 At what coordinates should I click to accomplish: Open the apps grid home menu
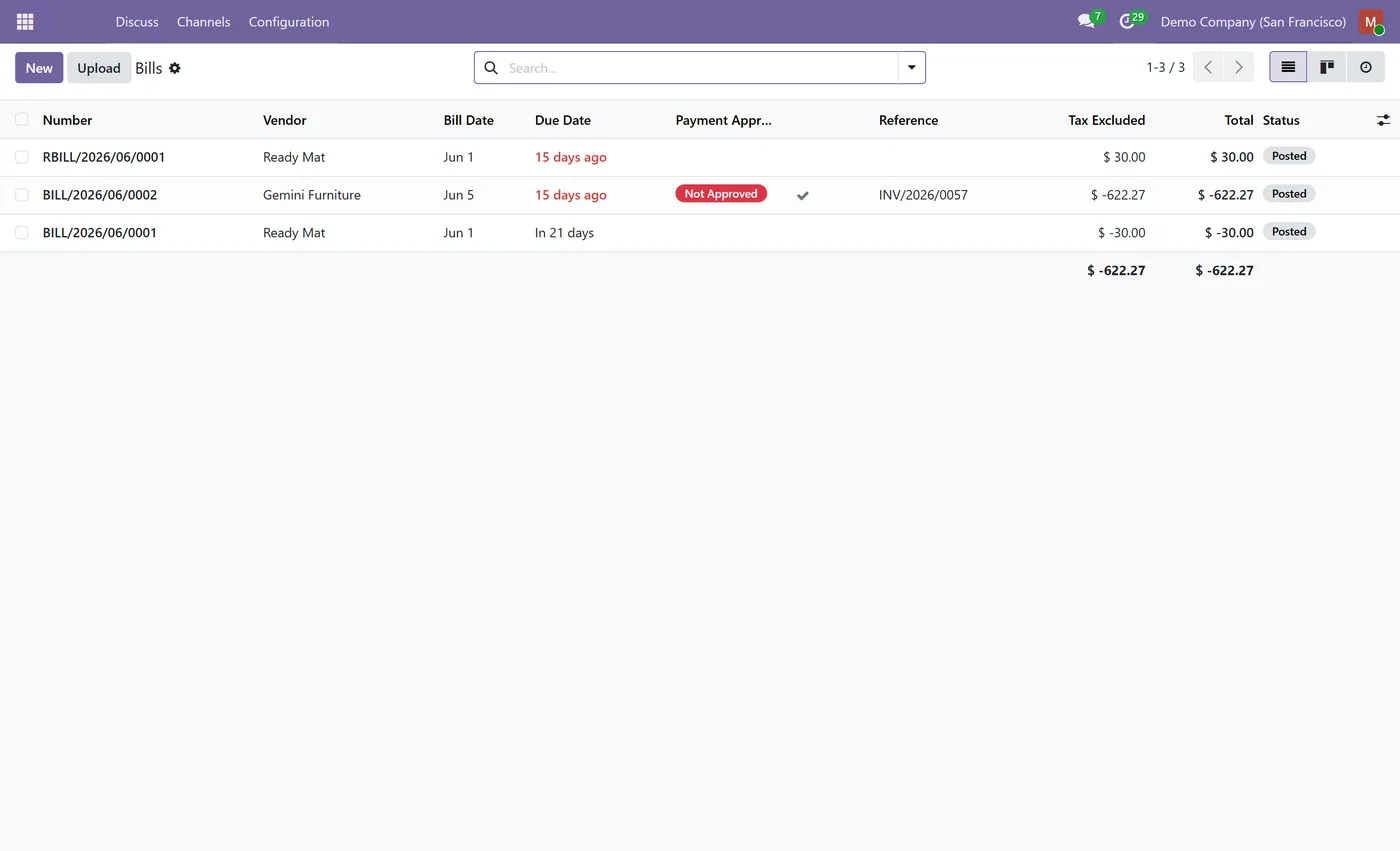pos(25,21)
